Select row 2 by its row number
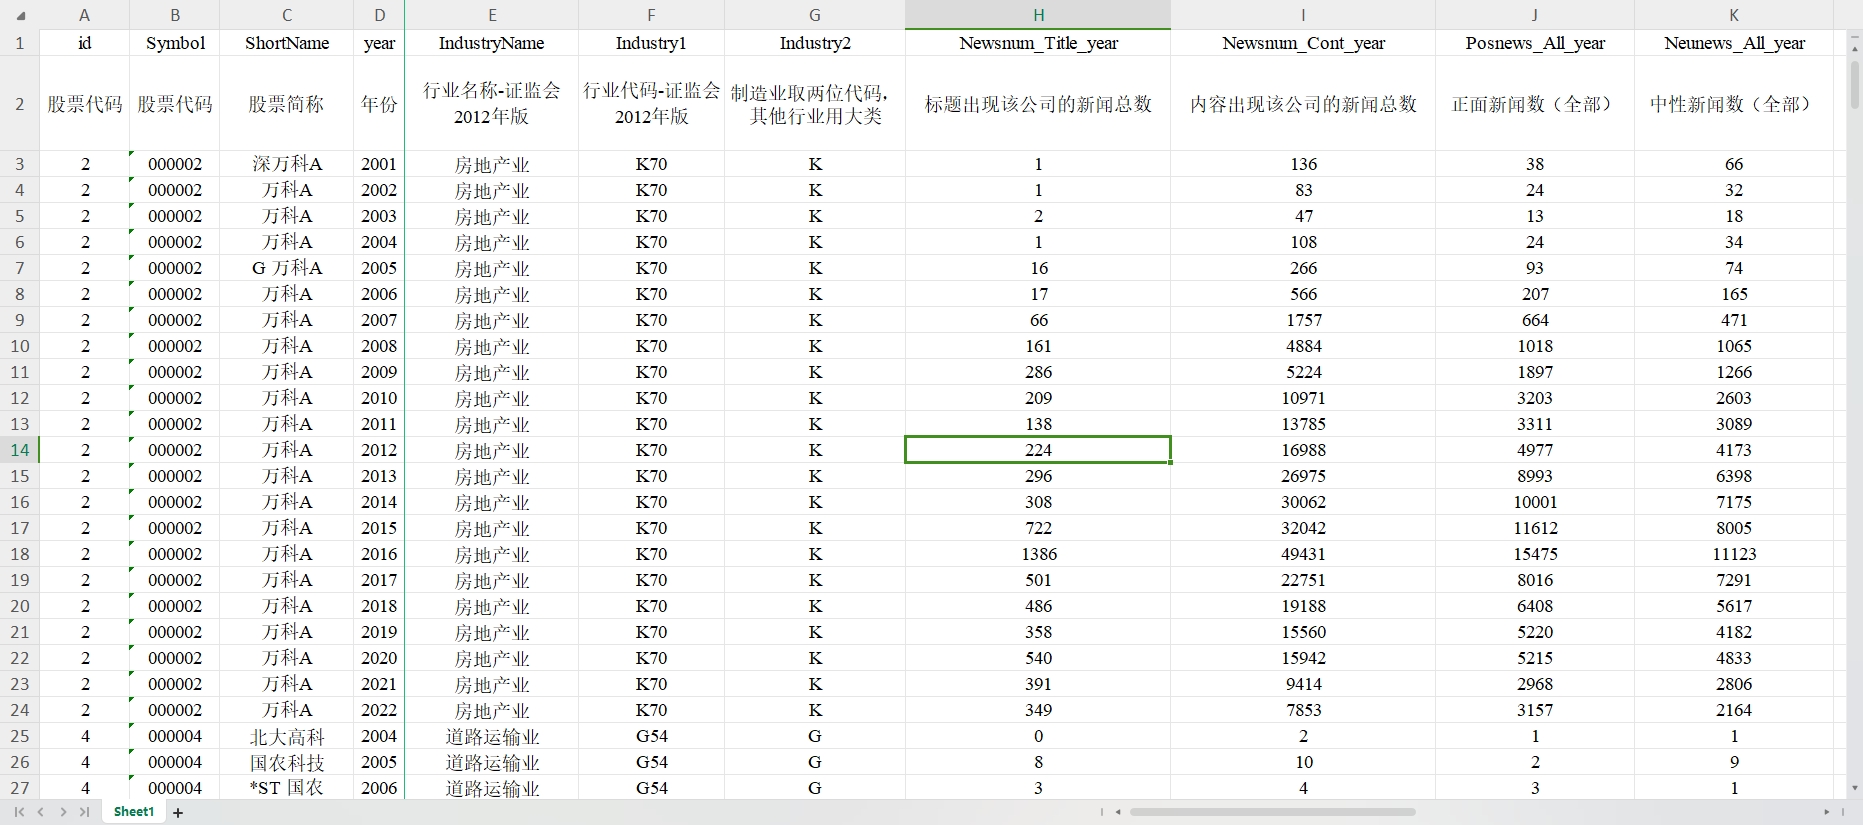This screenshot has height=825, width=1863. click(x=20, y=103)
